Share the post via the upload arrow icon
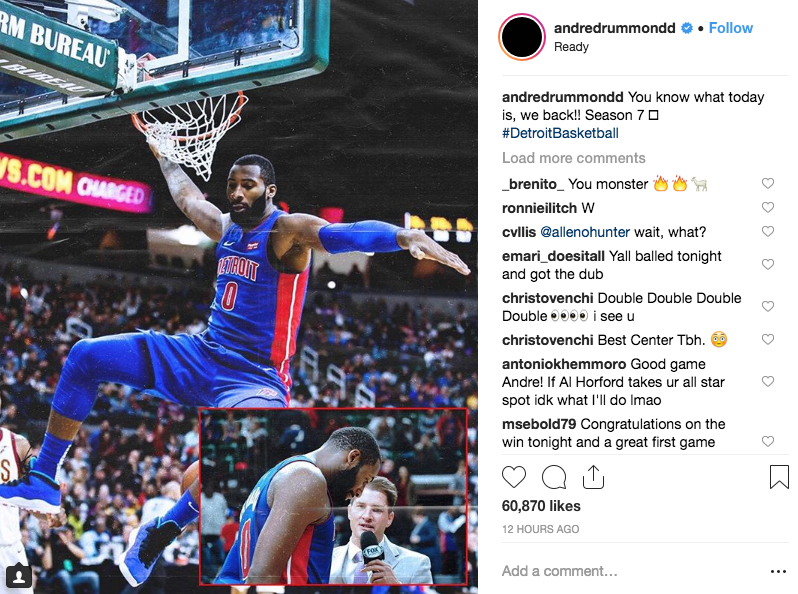The image size is (798, 594). [593, 477]
